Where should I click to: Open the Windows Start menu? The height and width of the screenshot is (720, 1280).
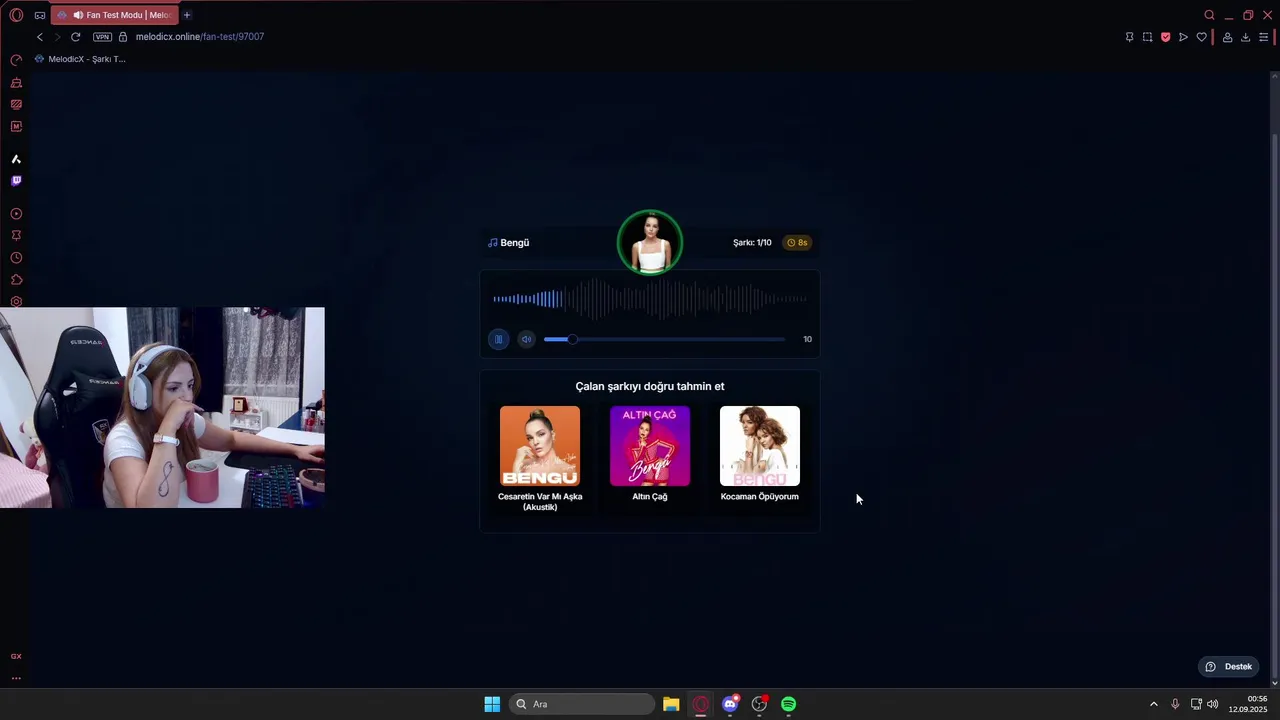(x=492, y=704)
